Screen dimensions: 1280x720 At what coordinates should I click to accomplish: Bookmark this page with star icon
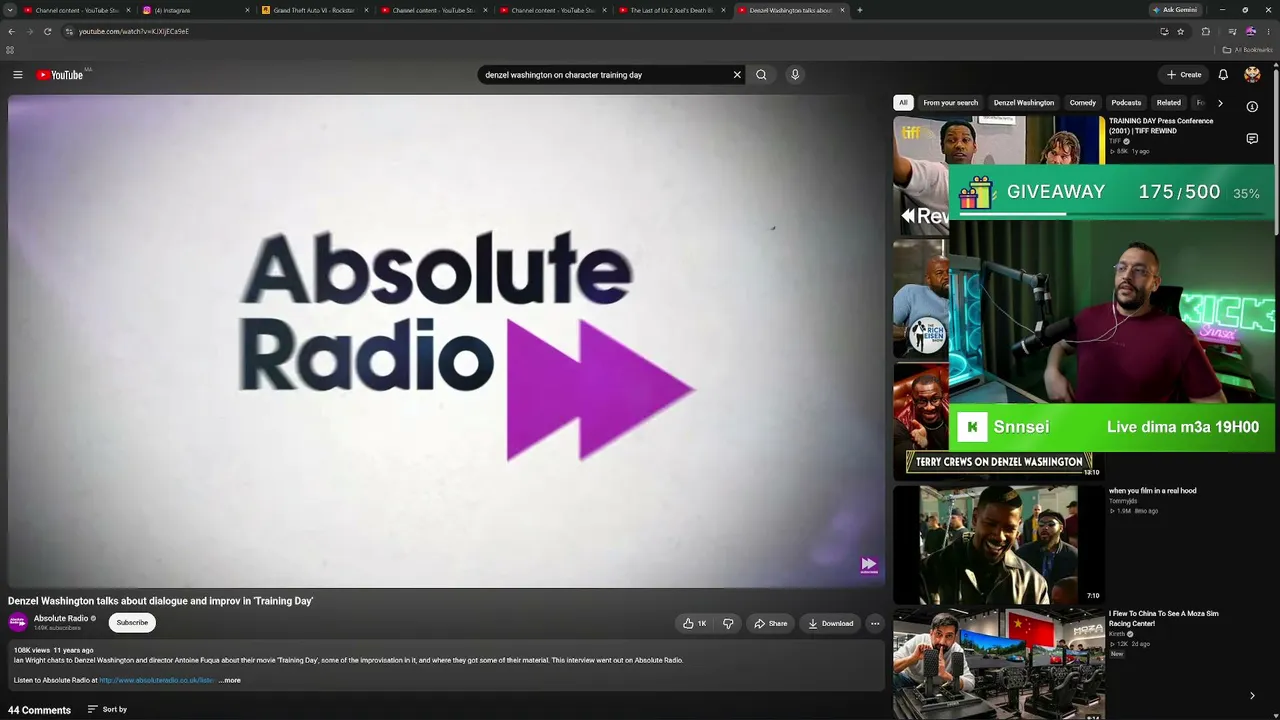[x=1181, y=31]
